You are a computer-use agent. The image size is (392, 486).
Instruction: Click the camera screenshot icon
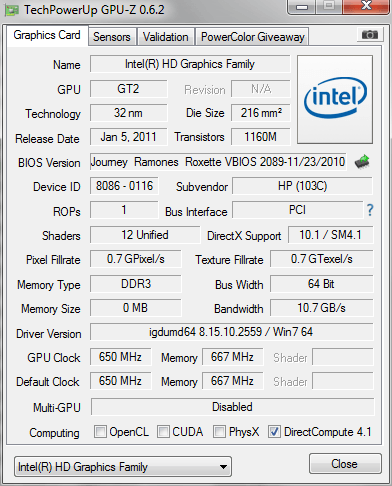tap(369, 35)
